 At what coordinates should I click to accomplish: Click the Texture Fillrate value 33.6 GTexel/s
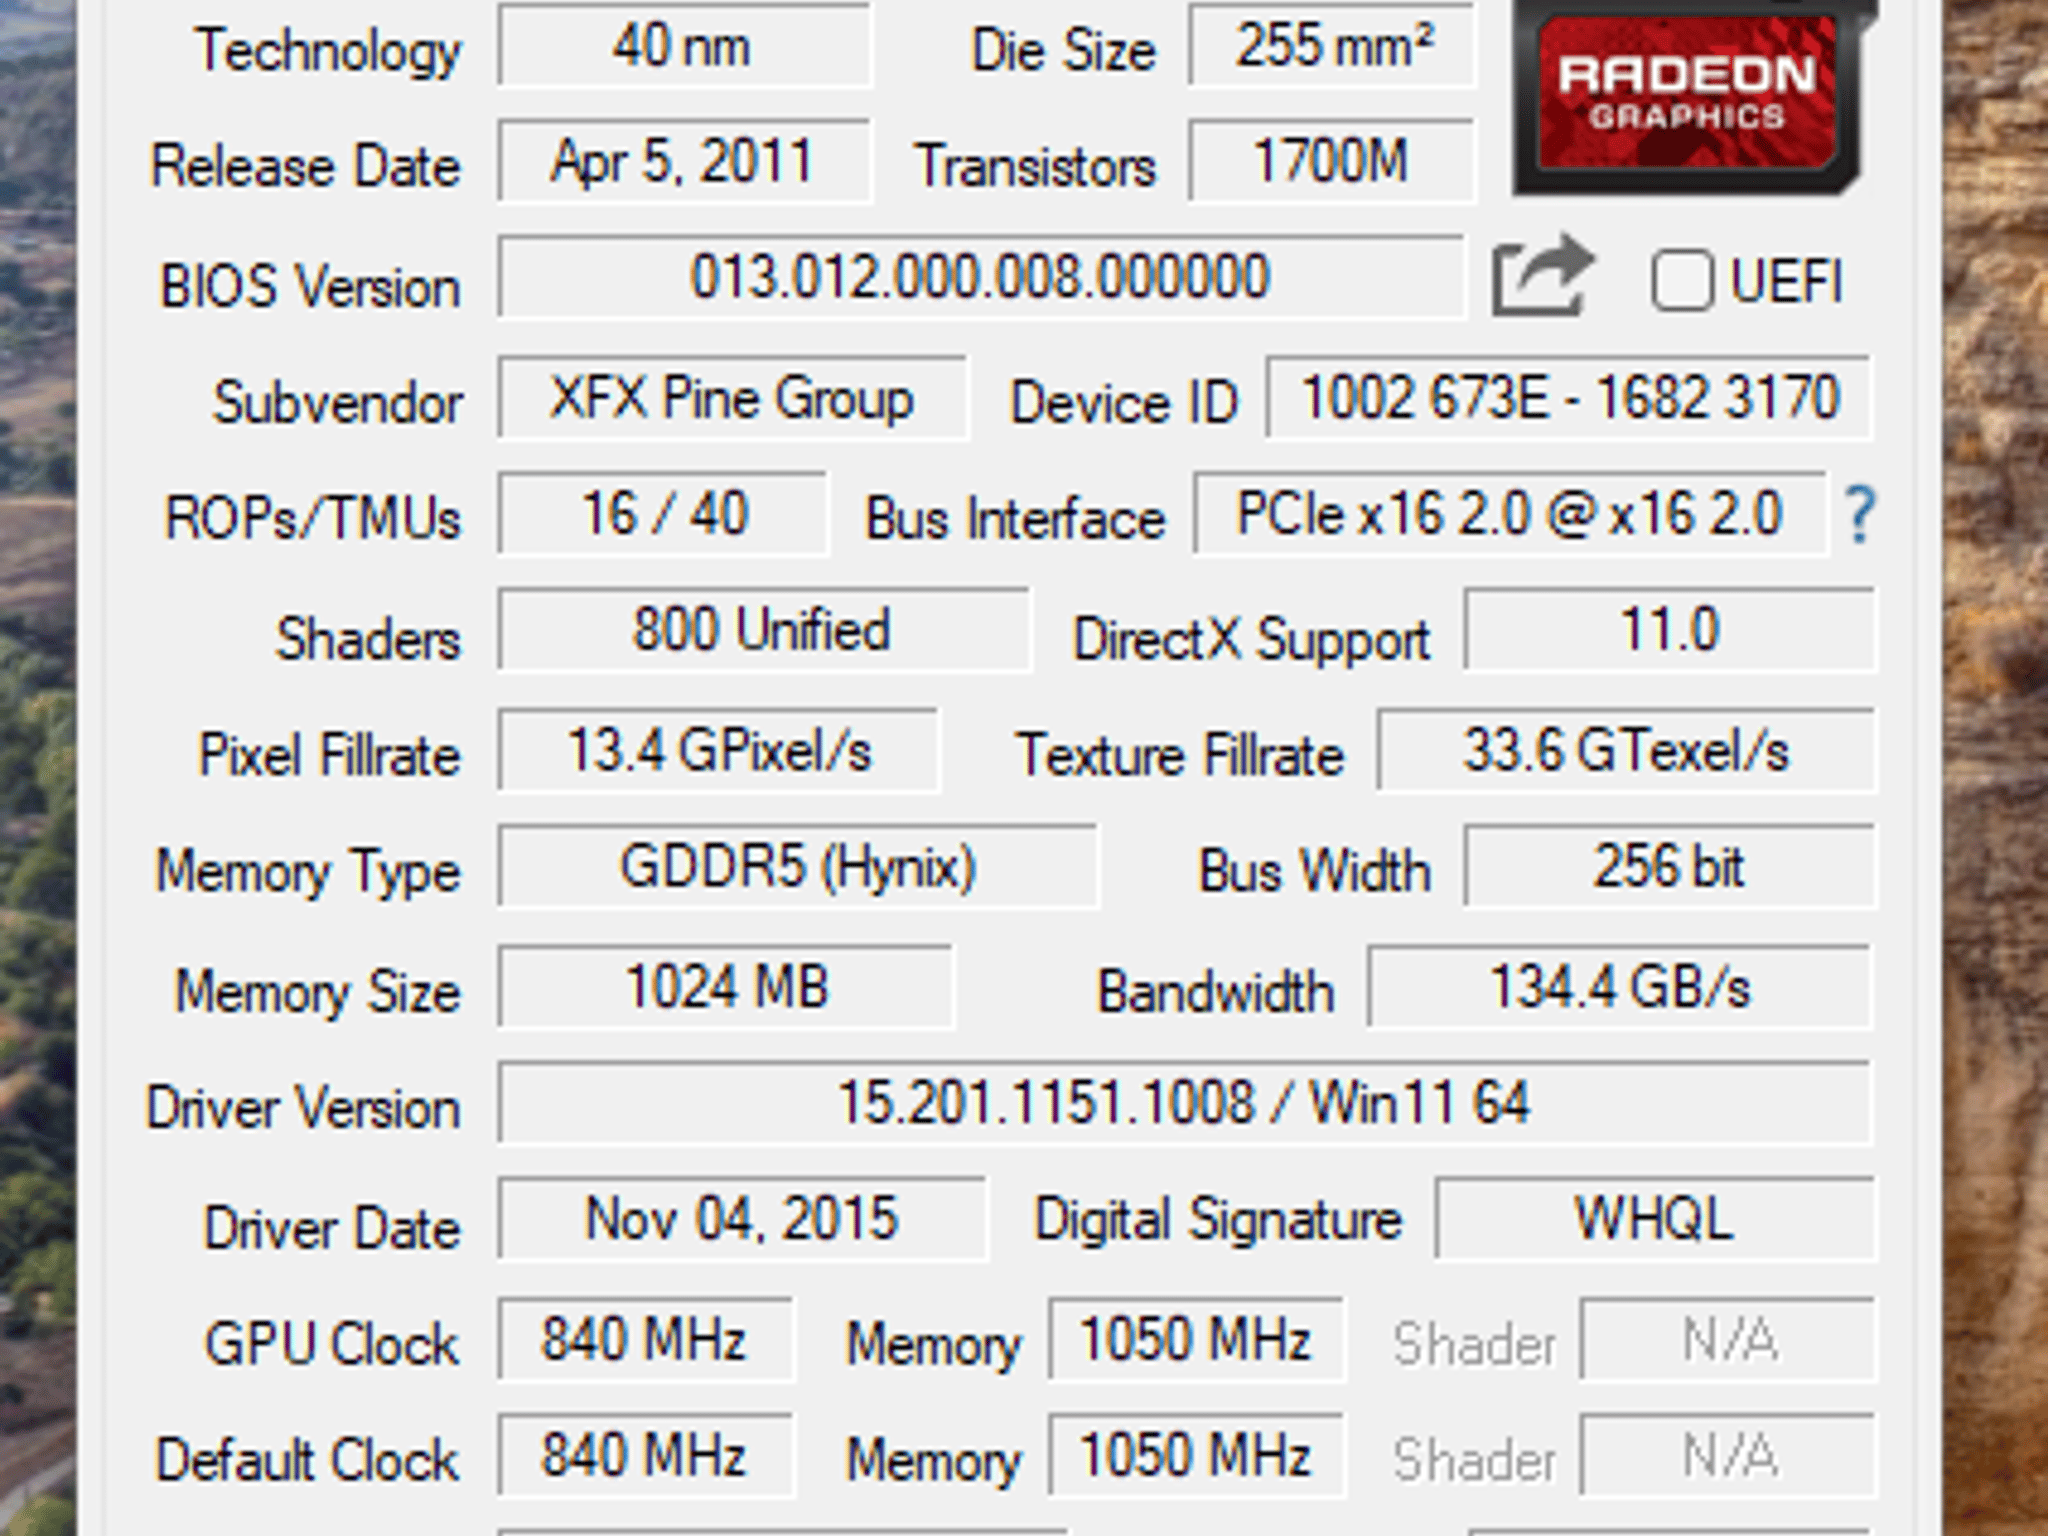point(1625,751)
